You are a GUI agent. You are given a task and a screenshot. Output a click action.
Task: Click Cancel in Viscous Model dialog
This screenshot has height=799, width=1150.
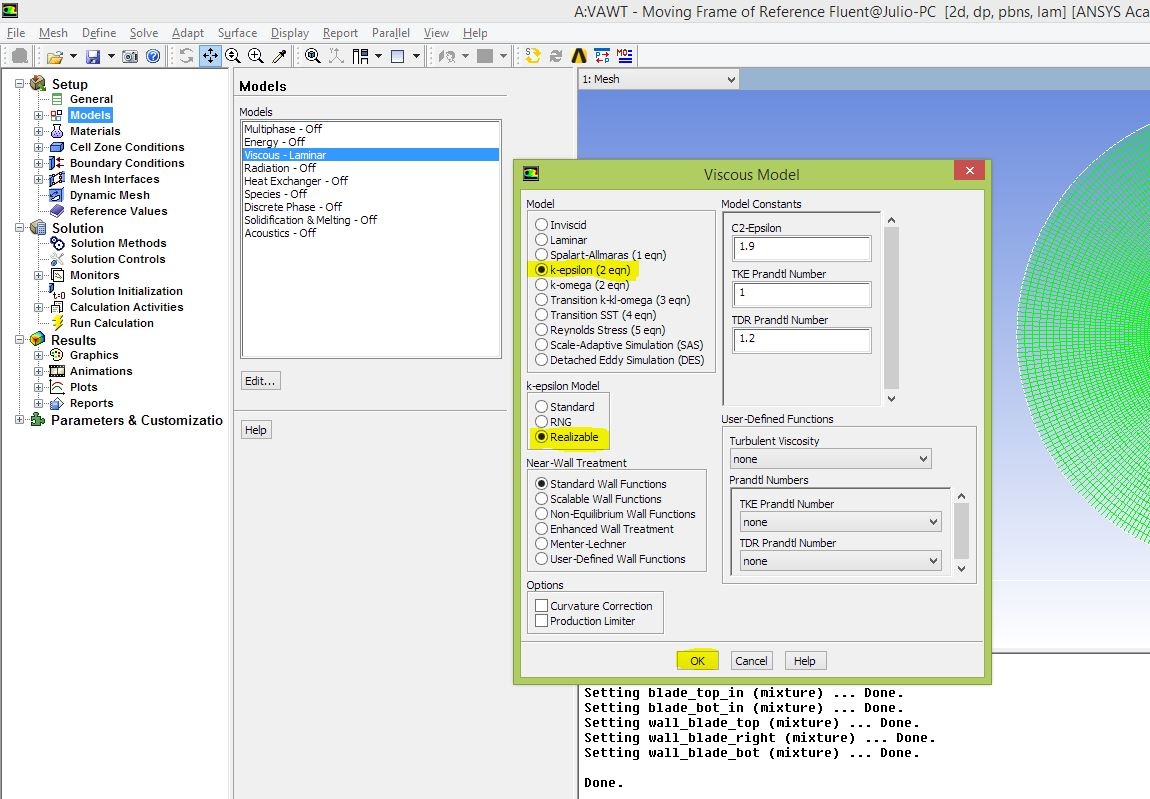(751, 661)
